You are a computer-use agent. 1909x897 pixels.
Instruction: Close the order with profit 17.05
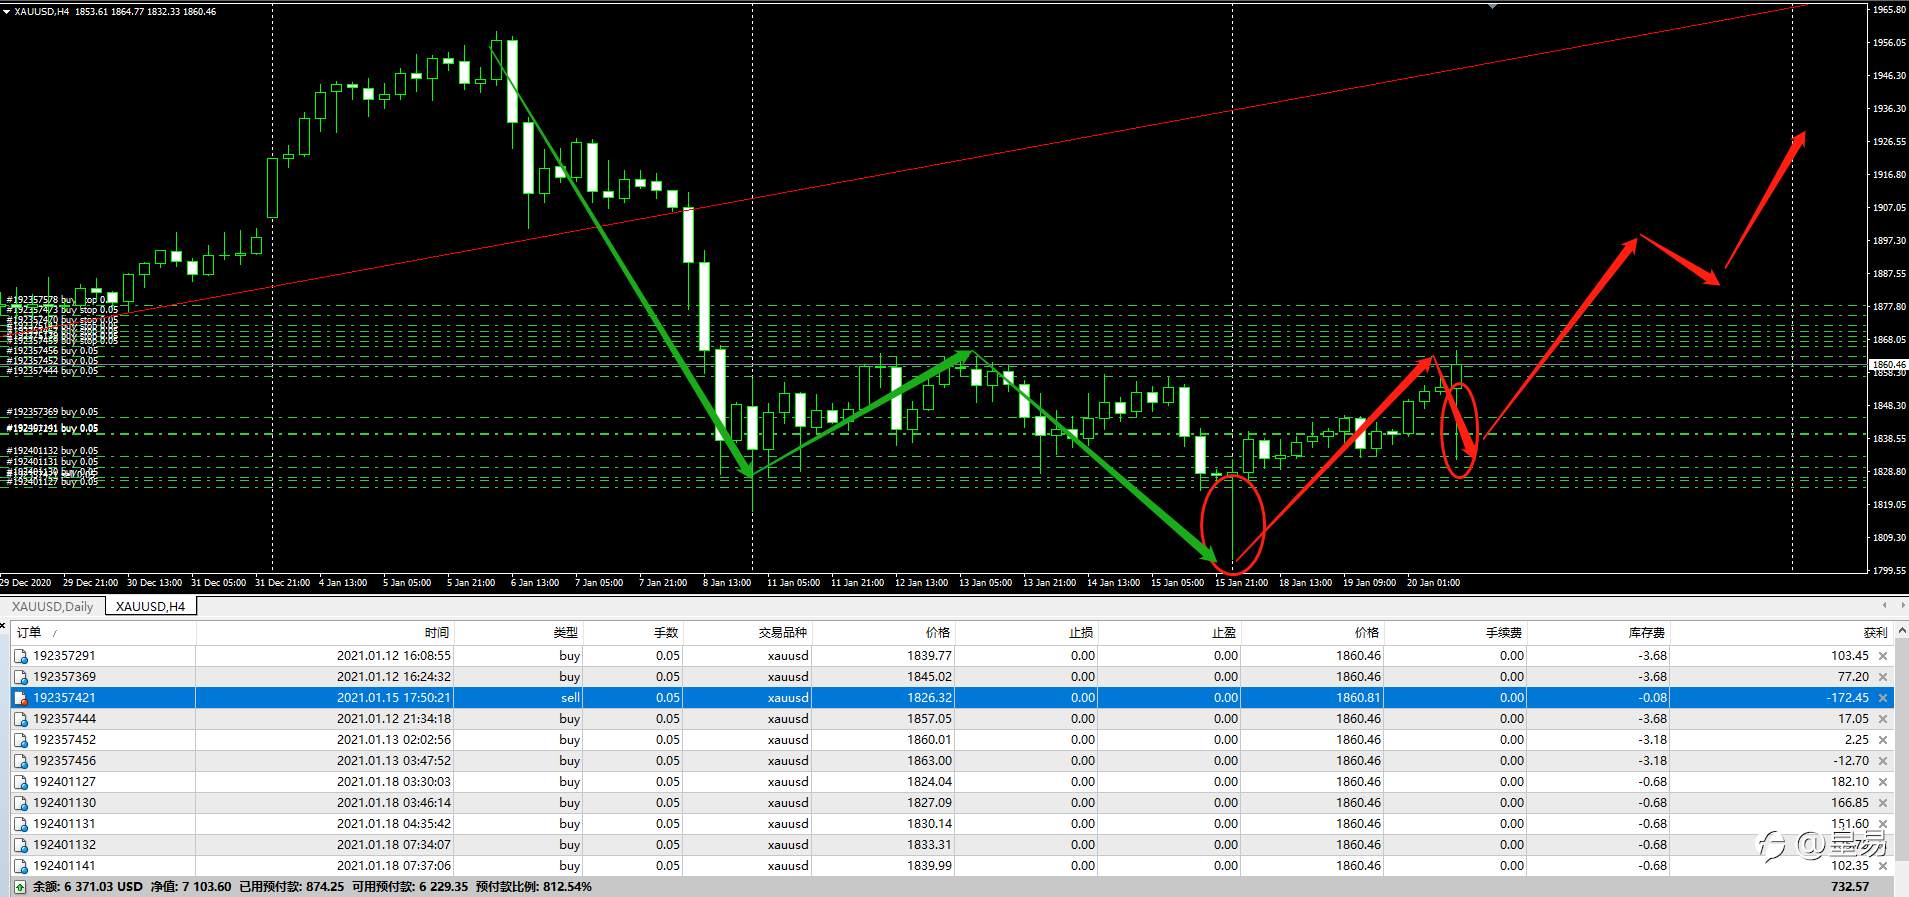tap(1883, 719)
